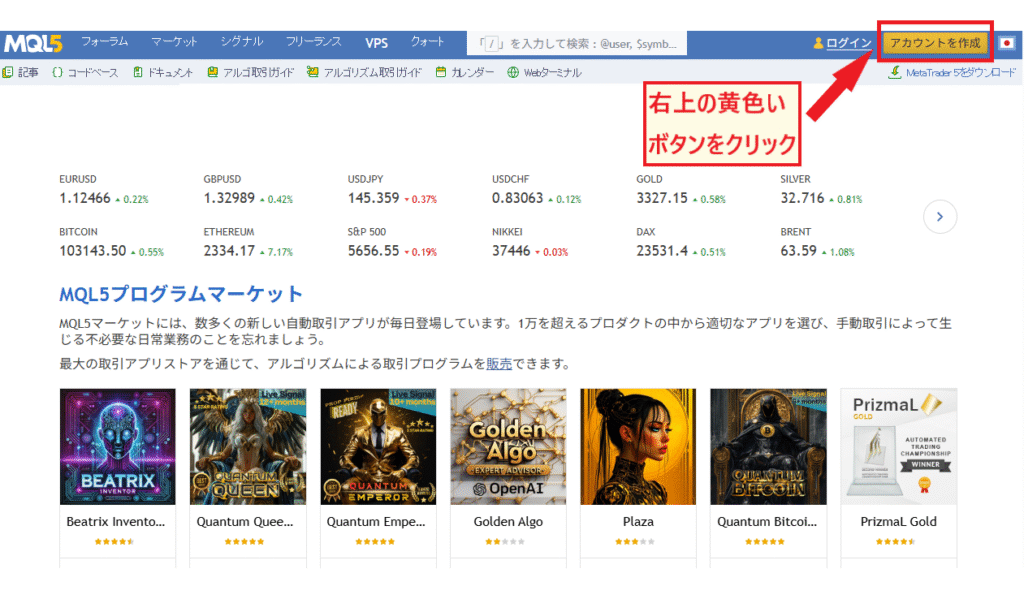Viewport: 1024px width, 599px height.
Task: Open the ETHEREUM quote
Action: click(248, 242)
